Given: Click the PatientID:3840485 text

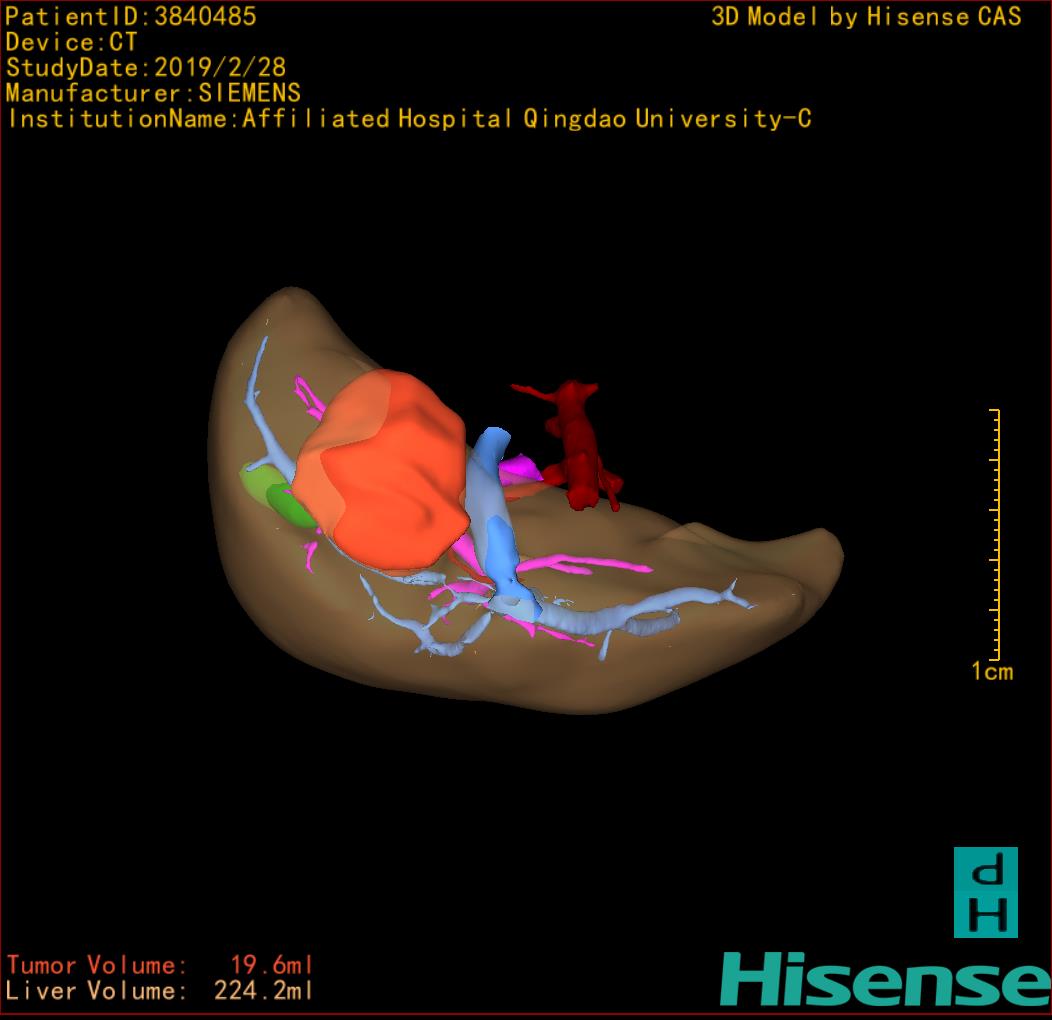Looking at the screenshot, I should (131, 16).
